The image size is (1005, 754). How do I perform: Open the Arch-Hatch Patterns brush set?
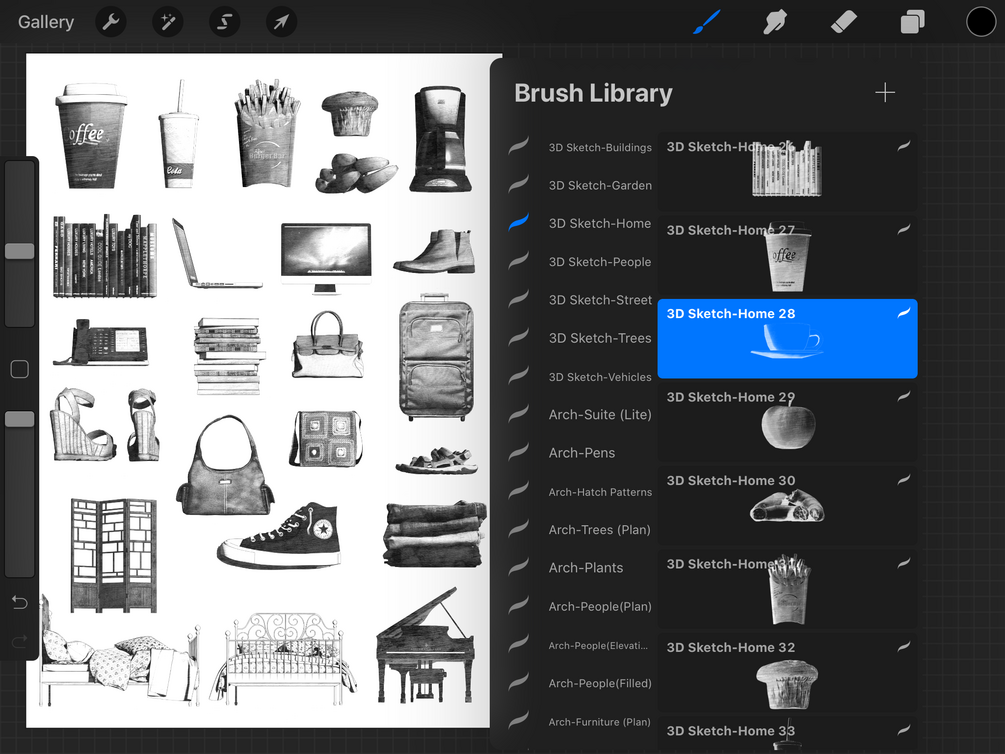[x=600, y=492]
